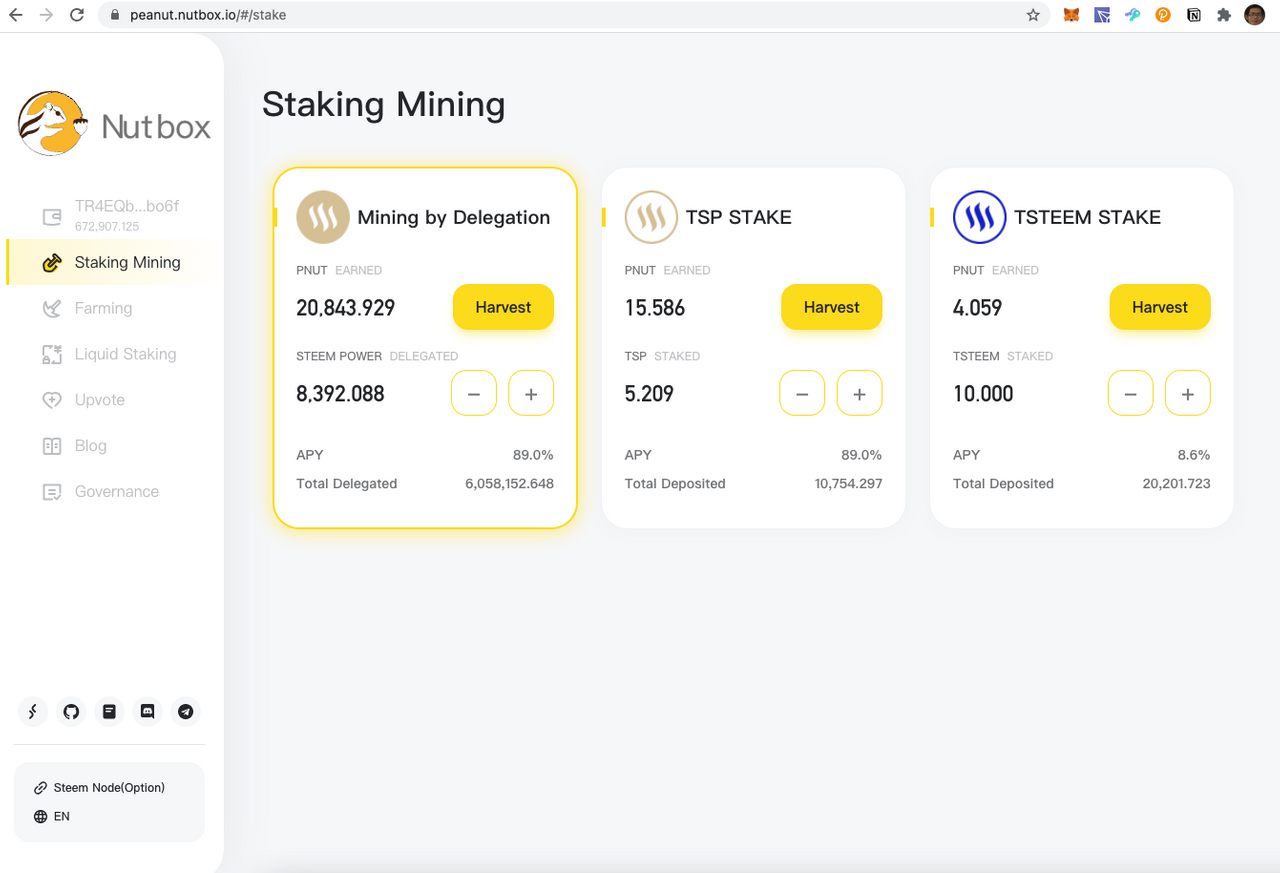Open the Chrome extensions puzzle icon
The height and width of the screenshot is (873, 1280).
tap(1223, 15)
